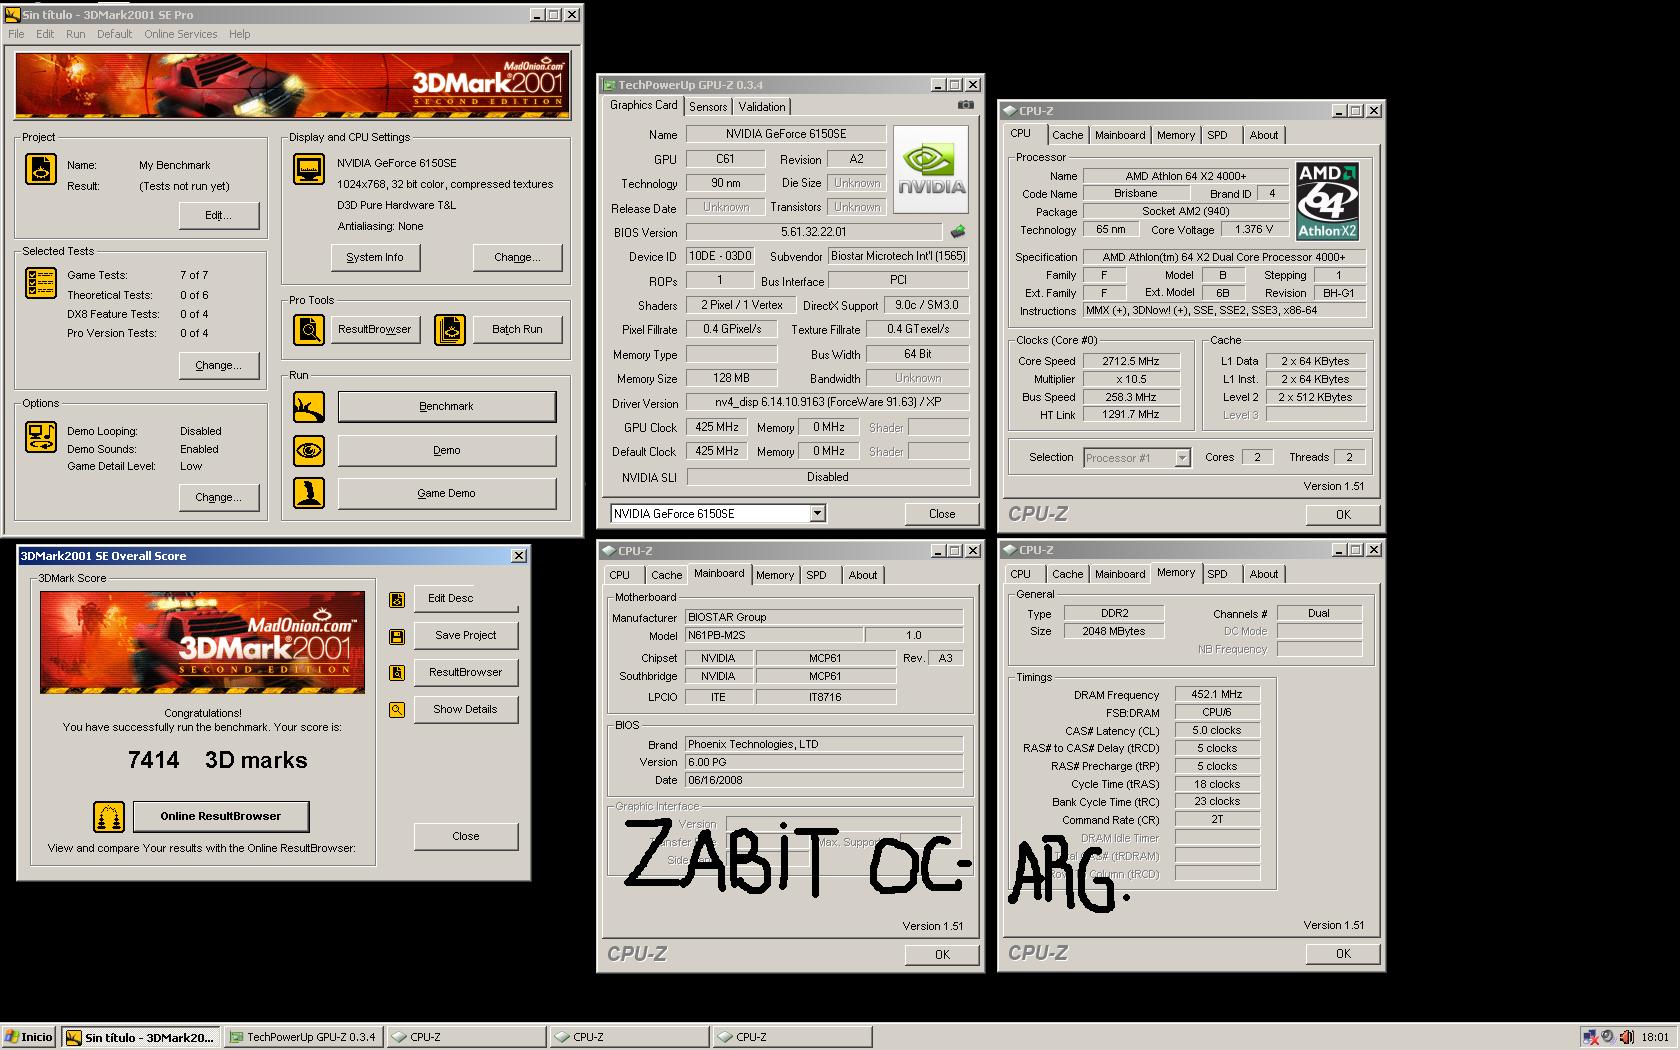Switch to the Sensors tab in GPU-Z
This screenshot has height=1050, width=1680.
pyautogui.click(x=708, y=107)
